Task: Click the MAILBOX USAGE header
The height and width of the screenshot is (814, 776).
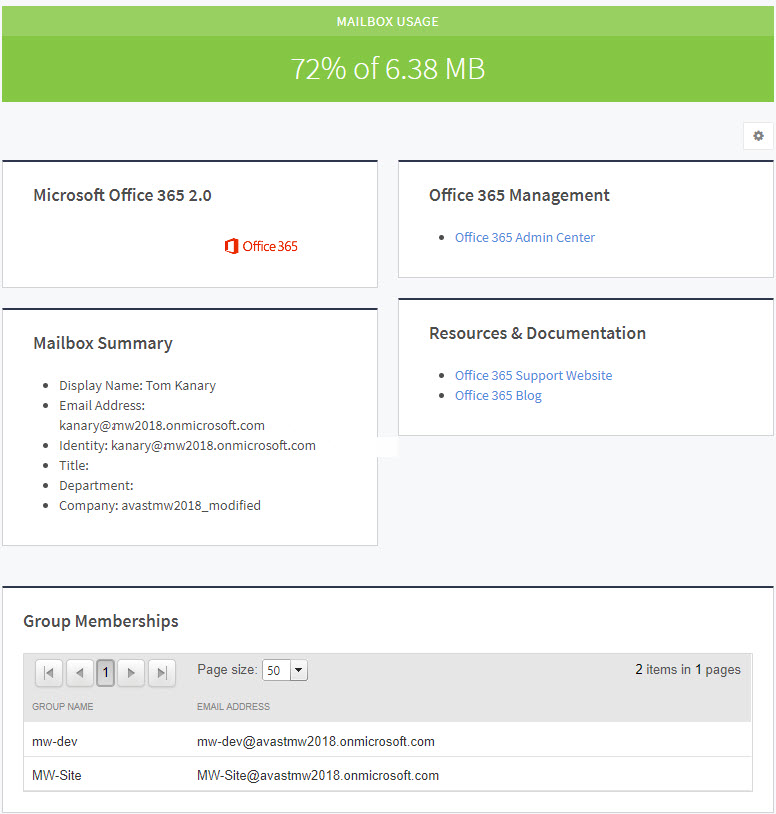Action: (x=388, y=21)
